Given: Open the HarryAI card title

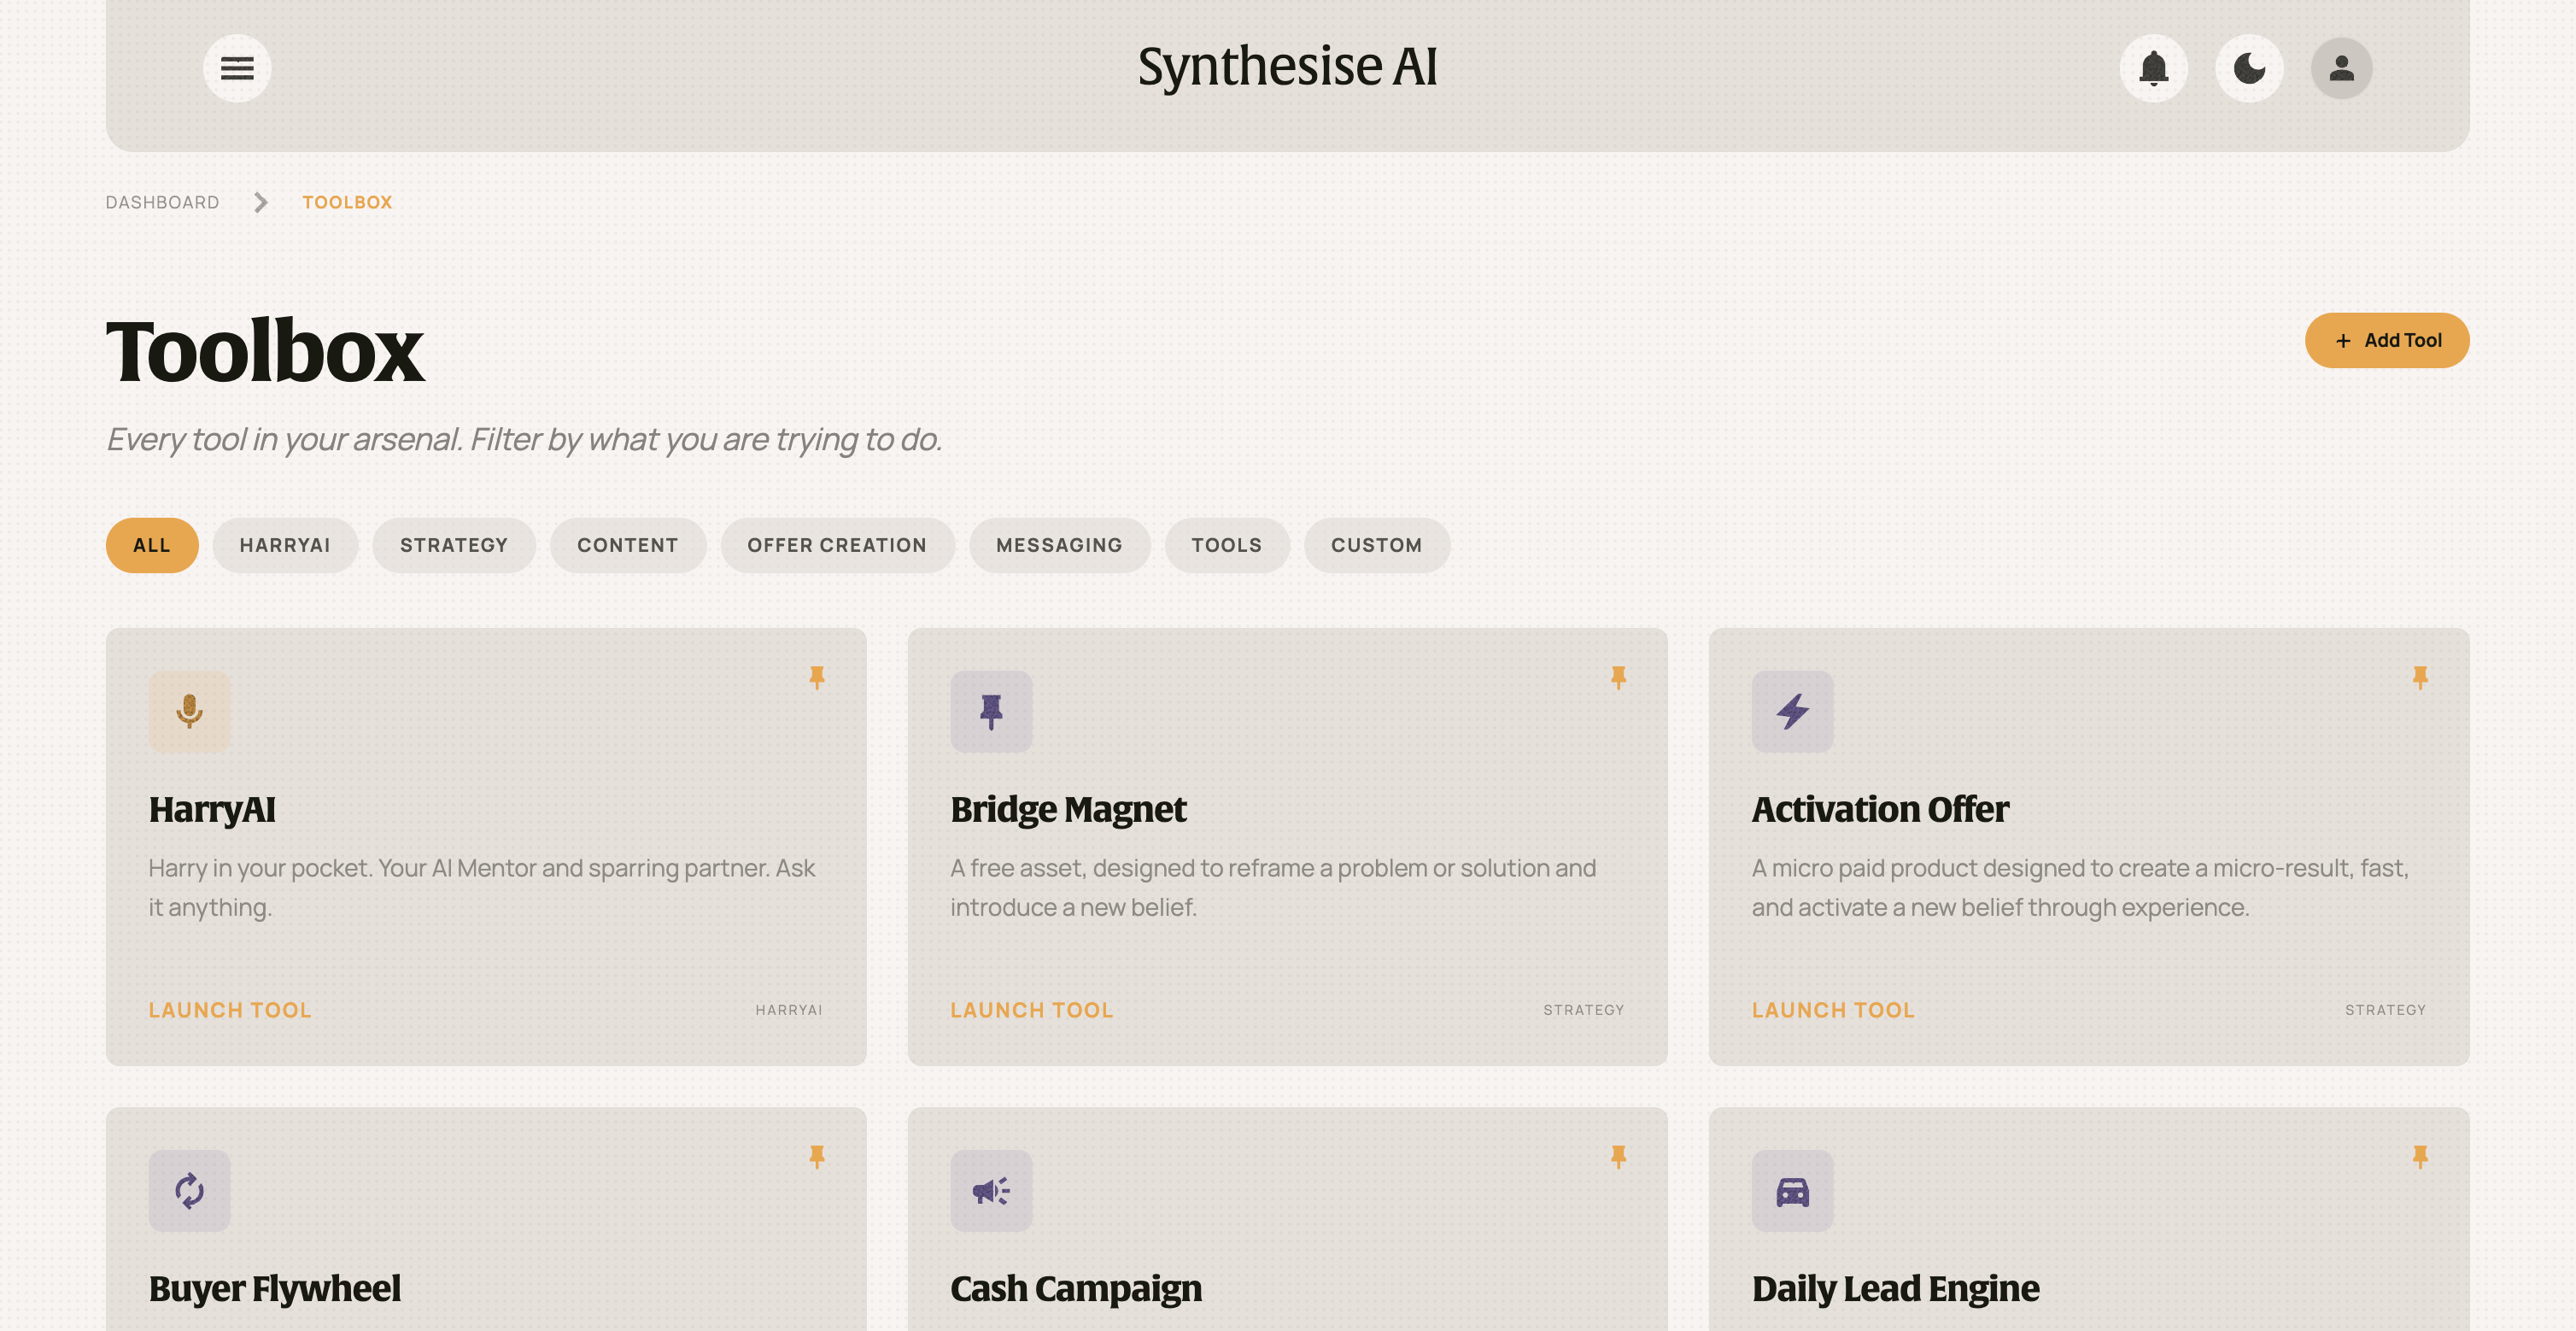Looking at the screenshot, I should (212, 809).
